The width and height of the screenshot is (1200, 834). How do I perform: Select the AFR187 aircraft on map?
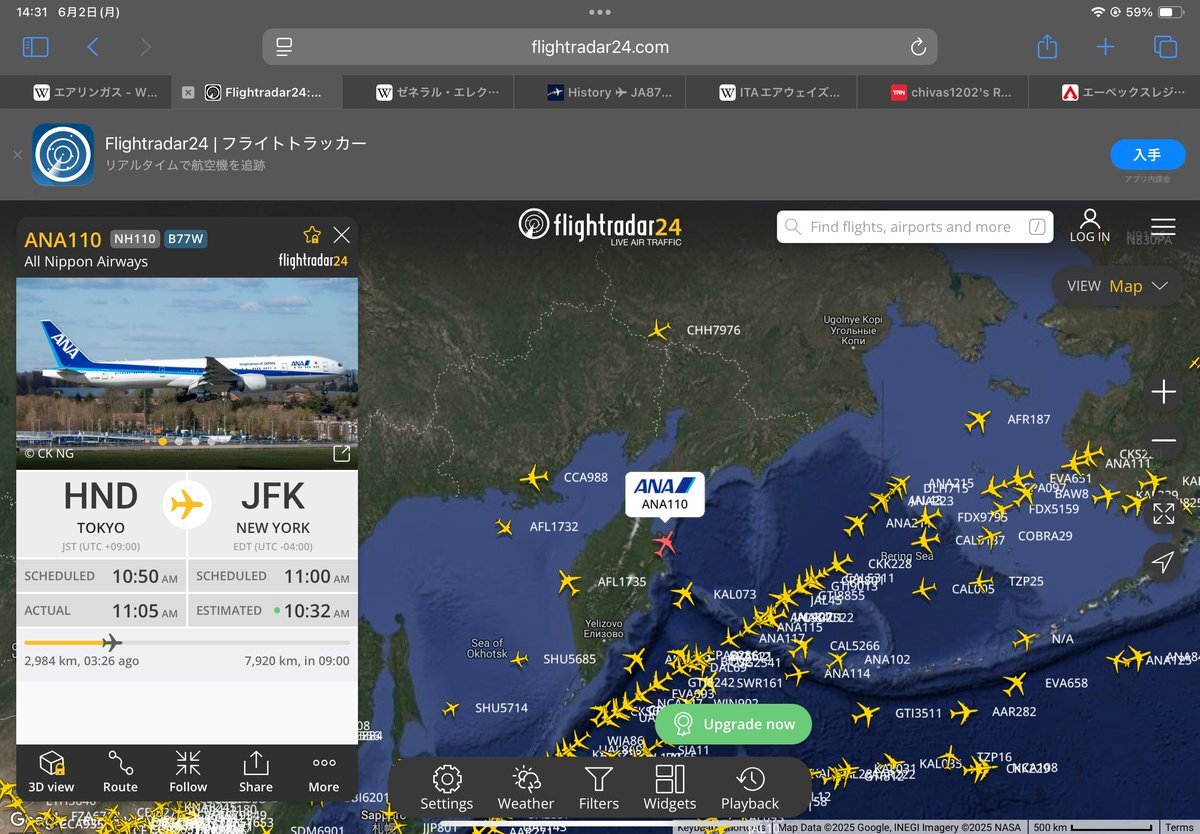(978, 420)
